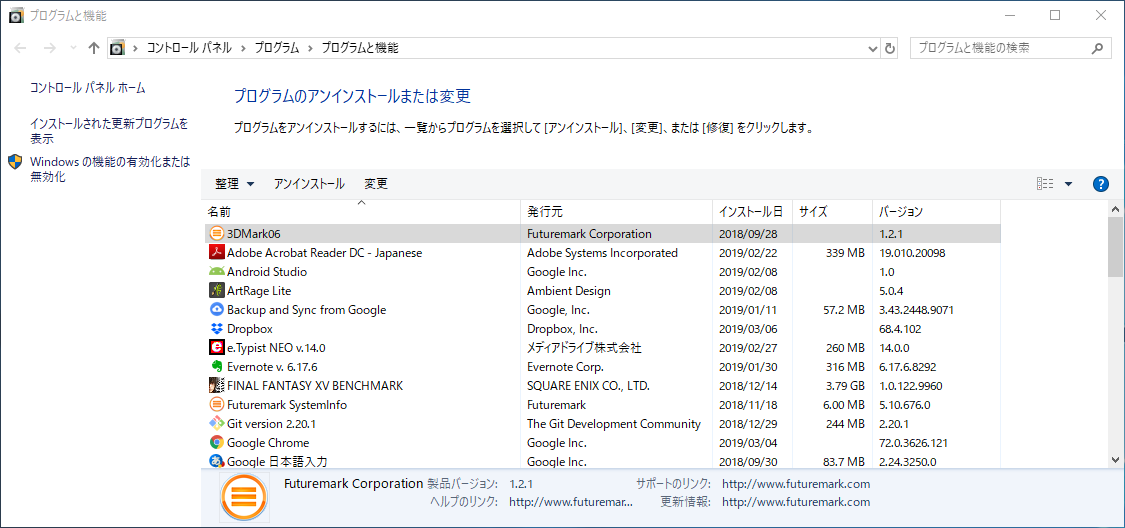Open the blue help question mark icon
This screenshot has width=1125, height=528.
tap(1101, 184)
